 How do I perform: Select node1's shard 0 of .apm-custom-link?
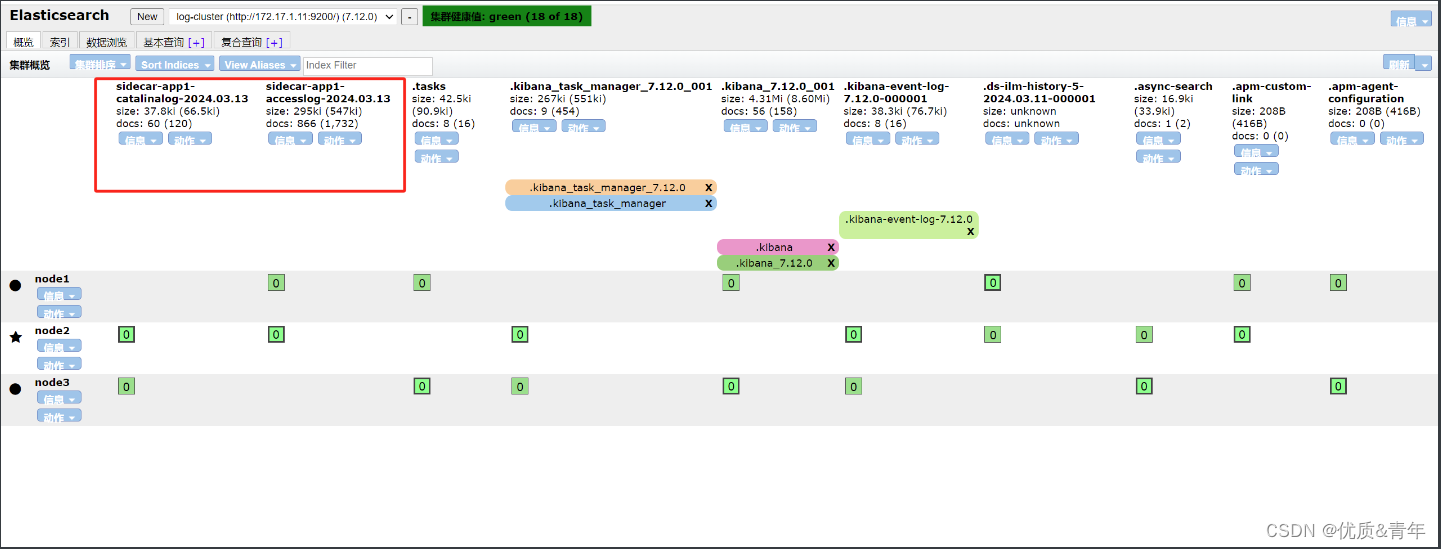pyautogui.click(x=1241, y=283)
